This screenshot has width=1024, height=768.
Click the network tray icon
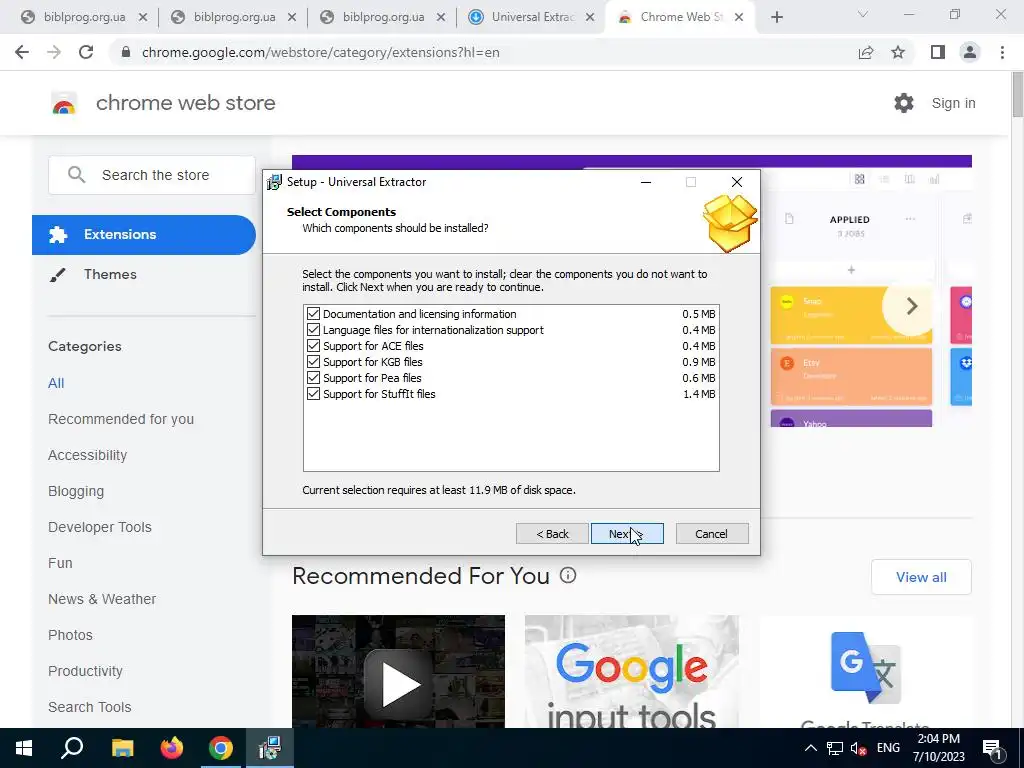tap(835, 748)
